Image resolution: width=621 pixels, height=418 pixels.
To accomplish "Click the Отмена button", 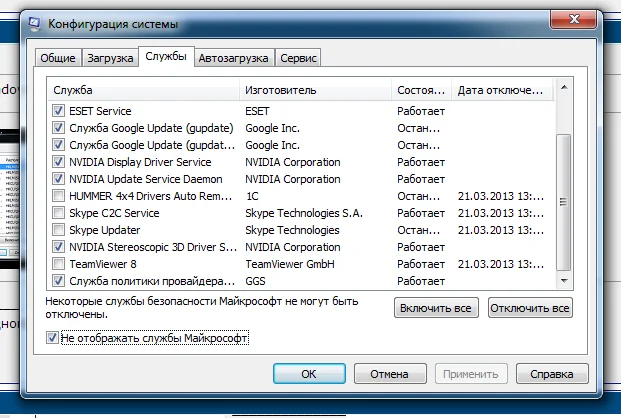I will [390, 374].
